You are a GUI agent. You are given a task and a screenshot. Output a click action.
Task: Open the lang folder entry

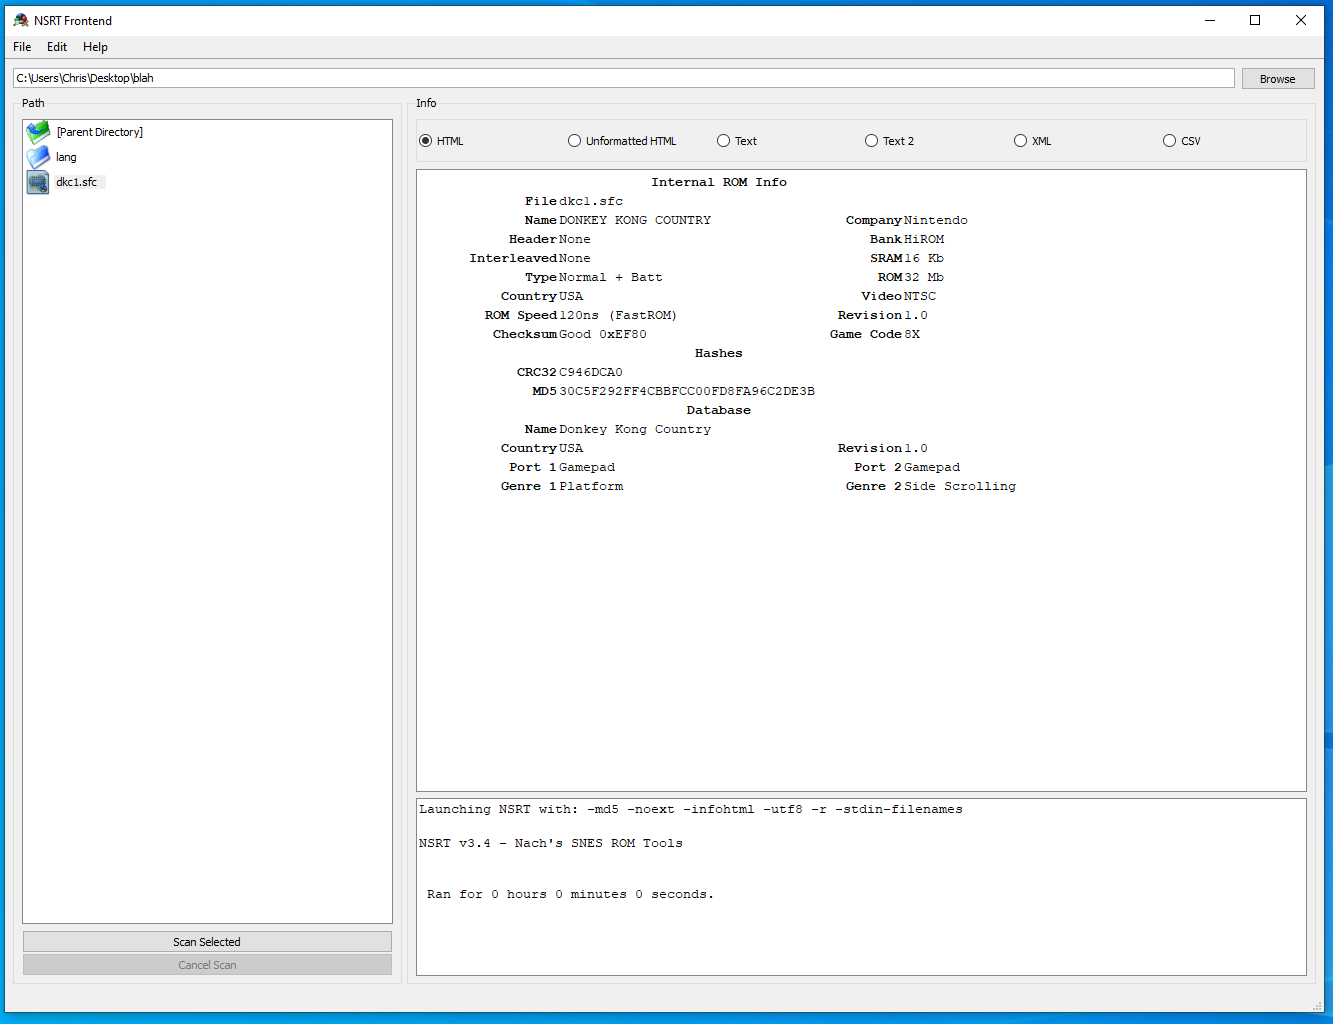point(66,157)
